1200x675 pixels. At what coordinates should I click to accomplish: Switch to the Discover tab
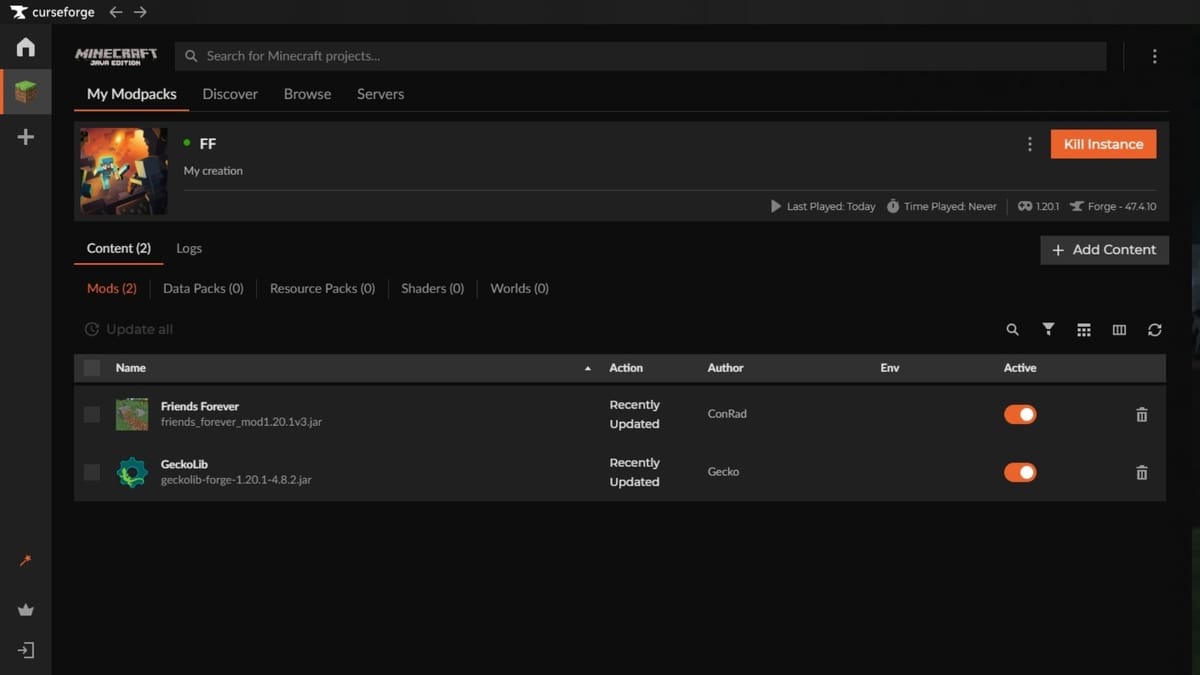[x=230, y=94]
